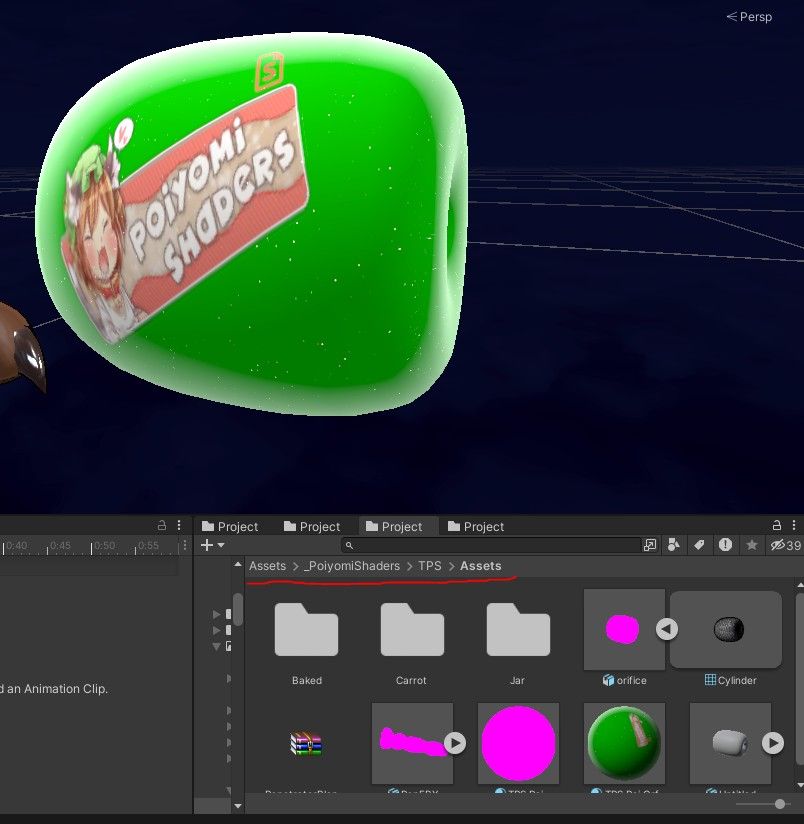Lock the Animation panel with its padlock icon

point(162,525)
